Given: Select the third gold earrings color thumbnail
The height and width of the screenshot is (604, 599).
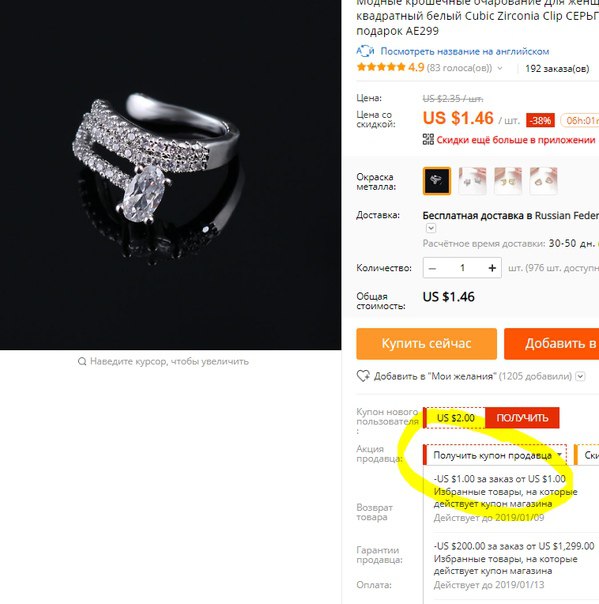Looking at the screenshot, I should click(x=508, y=181).
